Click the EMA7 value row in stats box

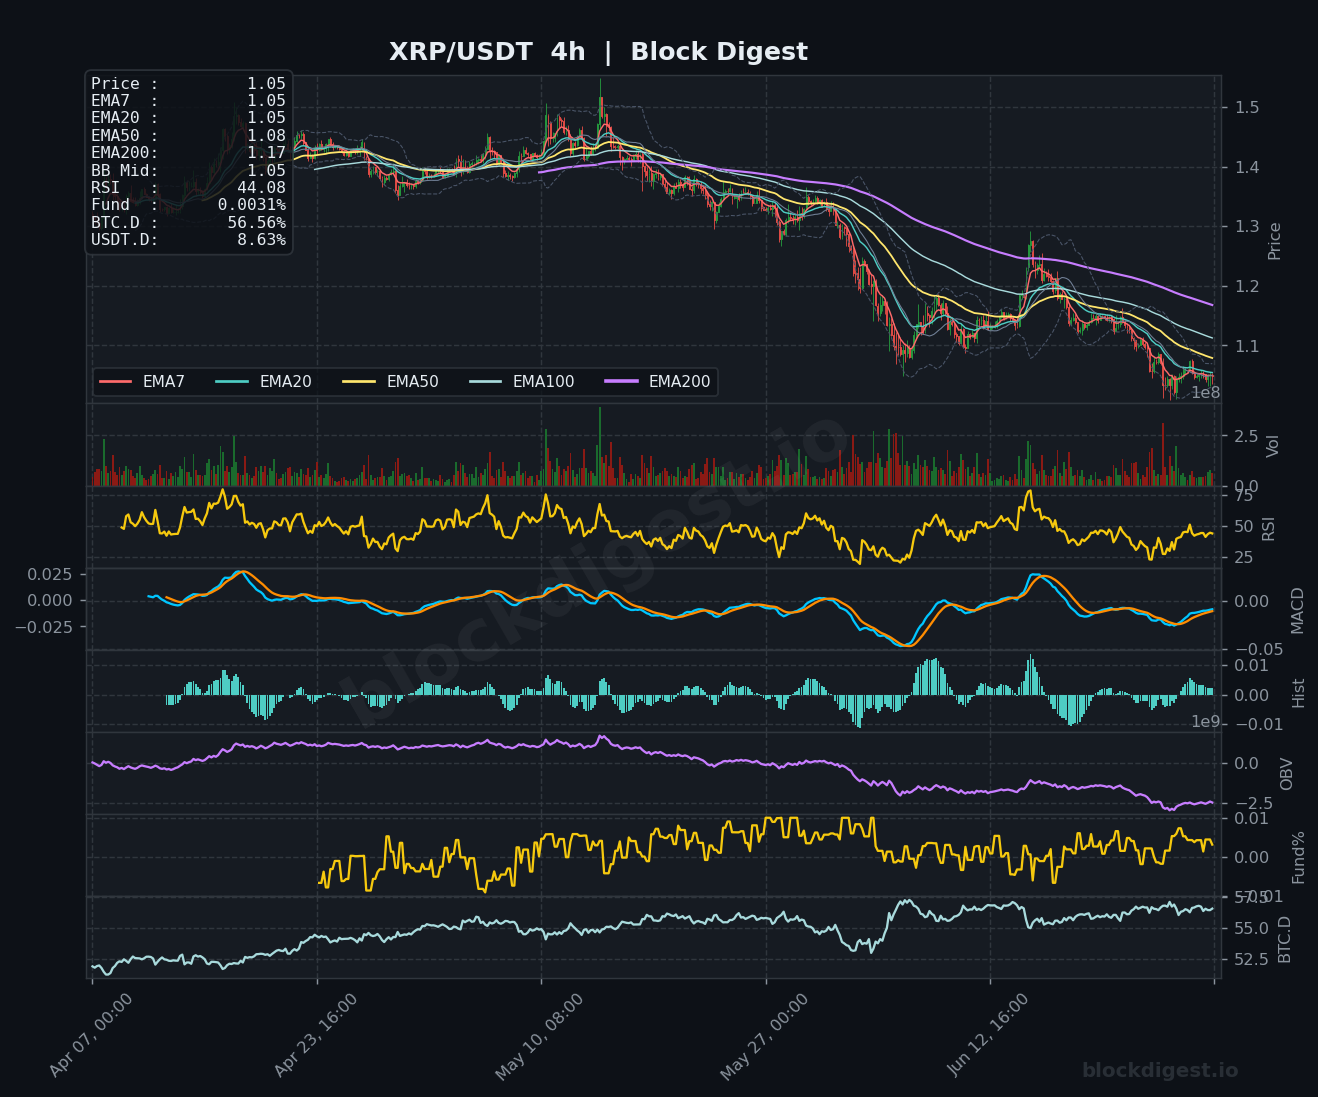[x=188, y=101]
